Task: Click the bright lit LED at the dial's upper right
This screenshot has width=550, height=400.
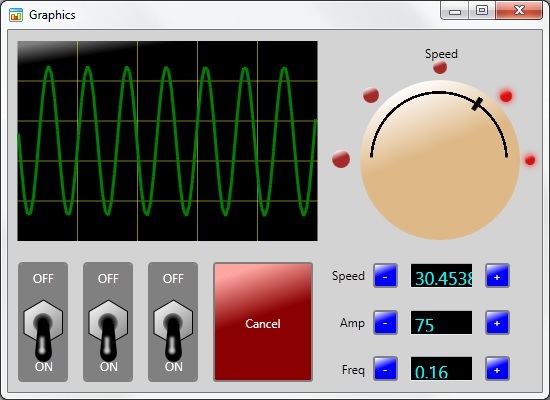Action: pos(506,96)
